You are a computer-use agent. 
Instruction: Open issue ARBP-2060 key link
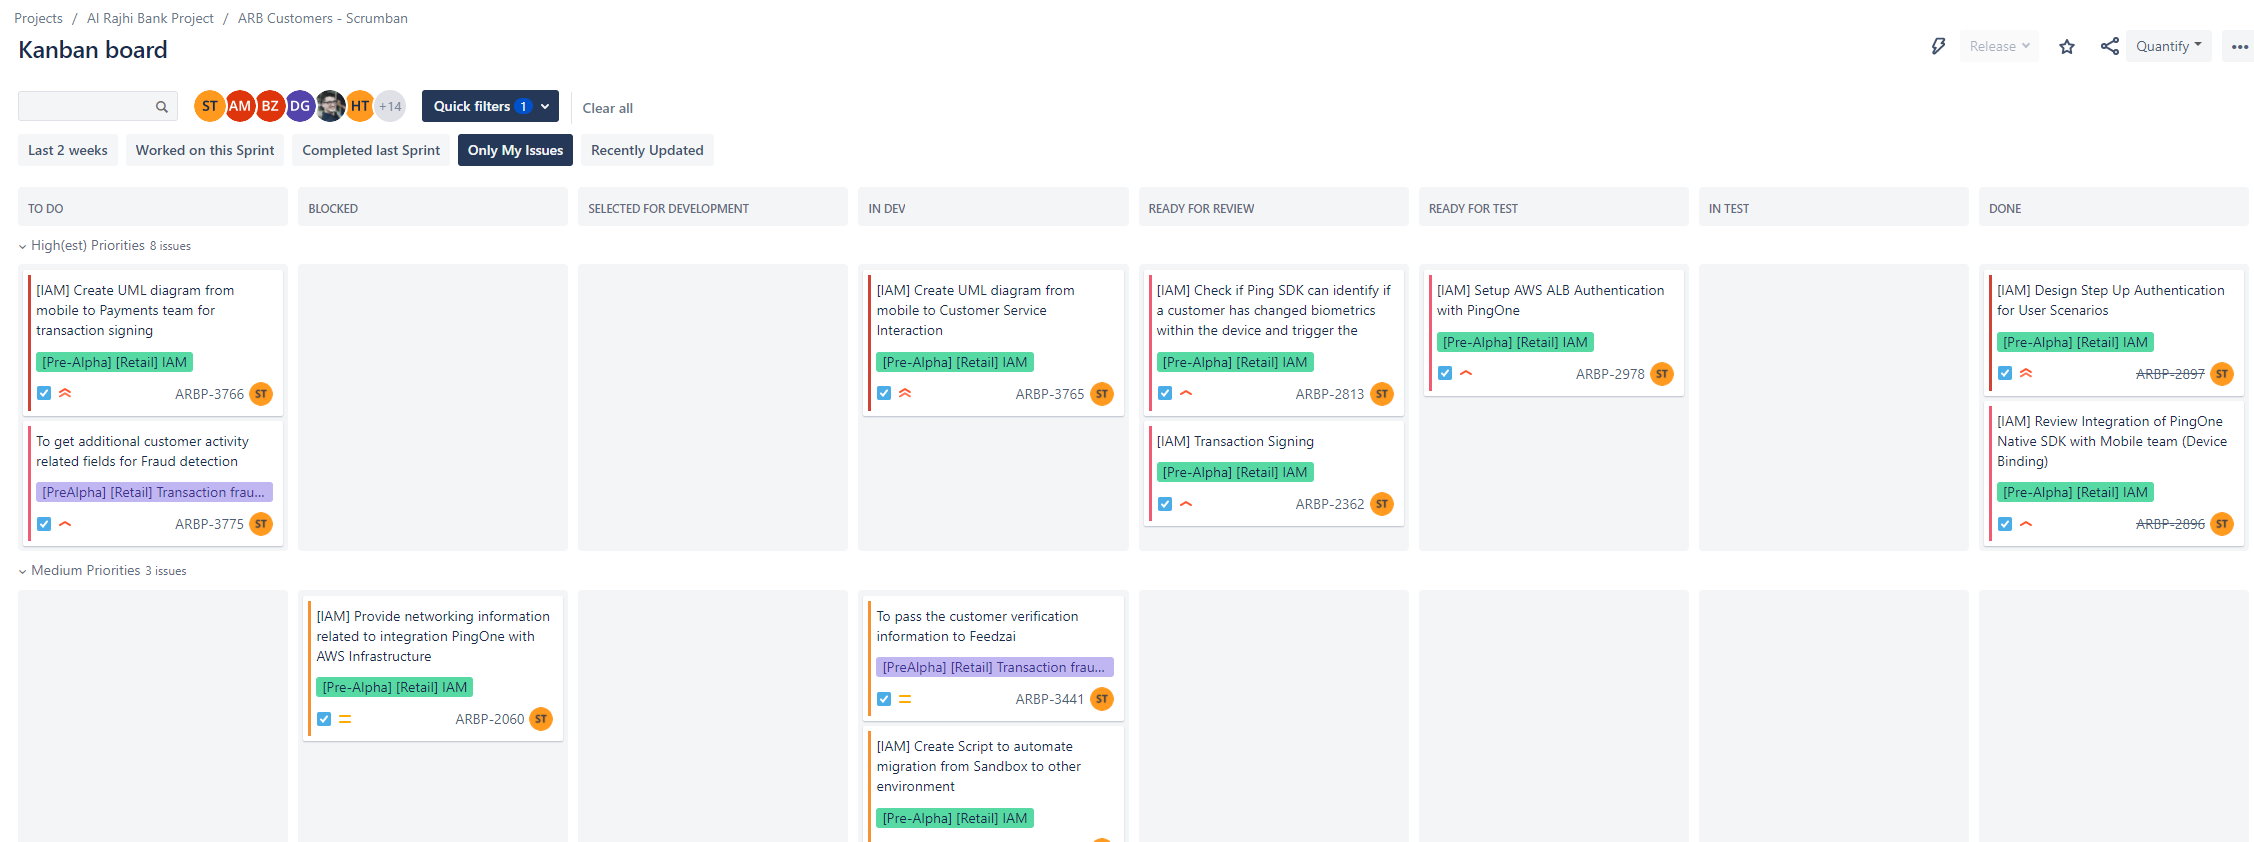(490, 719)
